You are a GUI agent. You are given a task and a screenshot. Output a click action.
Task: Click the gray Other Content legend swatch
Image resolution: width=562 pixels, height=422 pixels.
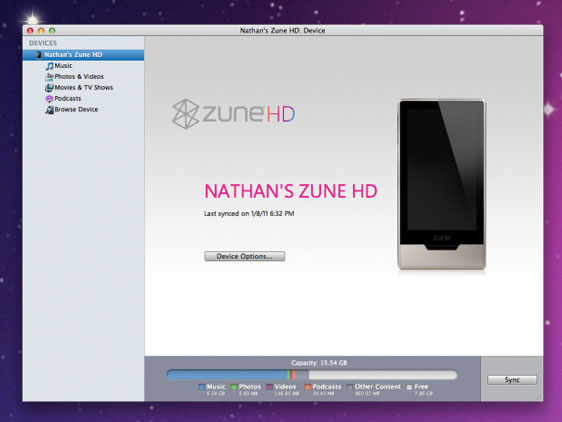pyautogui.click(x=350, y=387)
